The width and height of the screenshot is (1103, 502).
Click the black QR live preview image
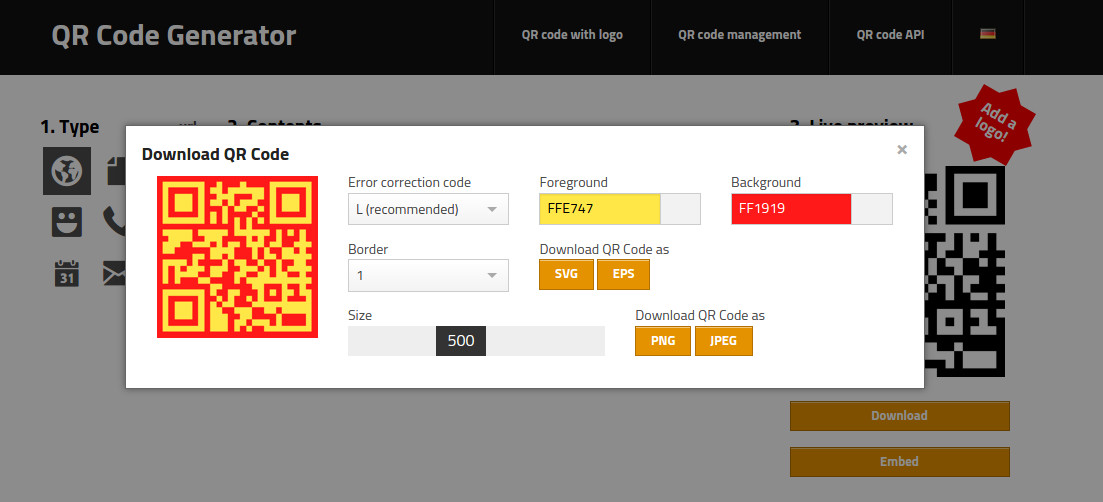click(x=964, y=271)
